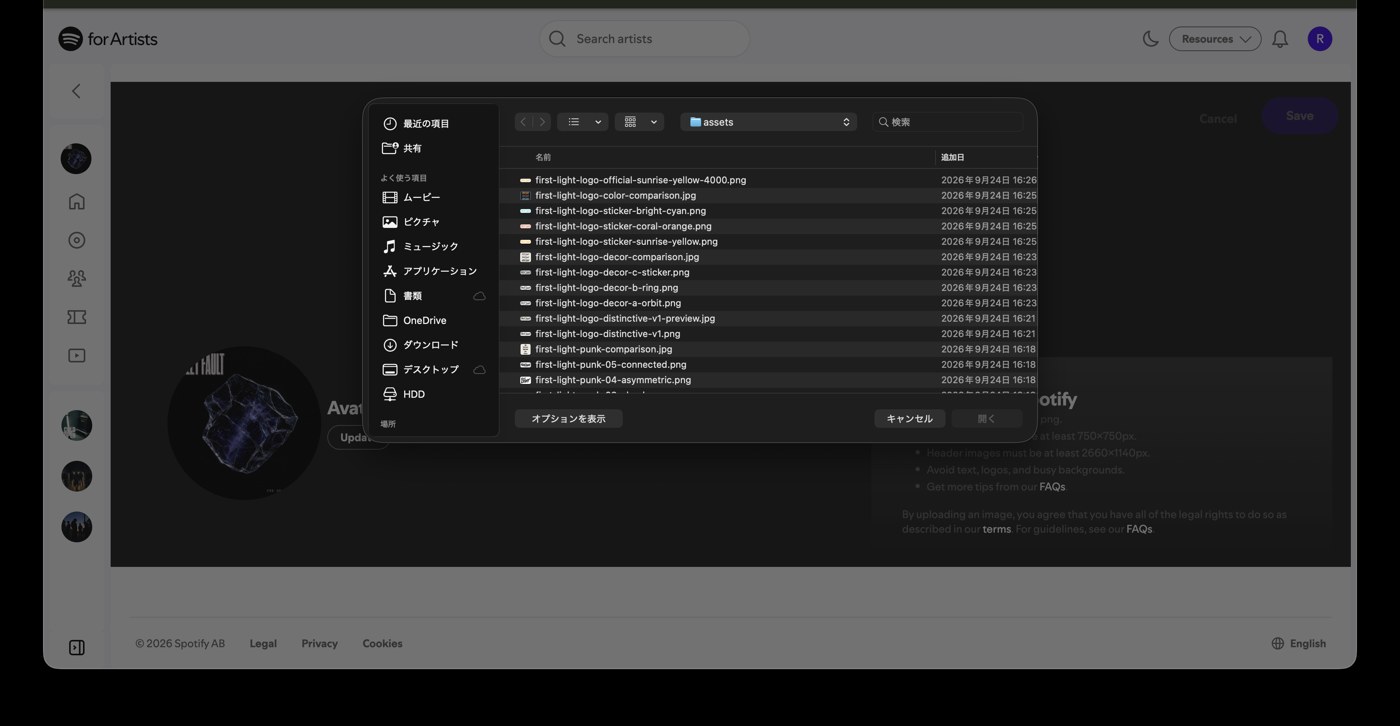This screenshot has width=1400, height=726.
Task: Toggle dark mode moon icon
Action: tap(1150, 39)
